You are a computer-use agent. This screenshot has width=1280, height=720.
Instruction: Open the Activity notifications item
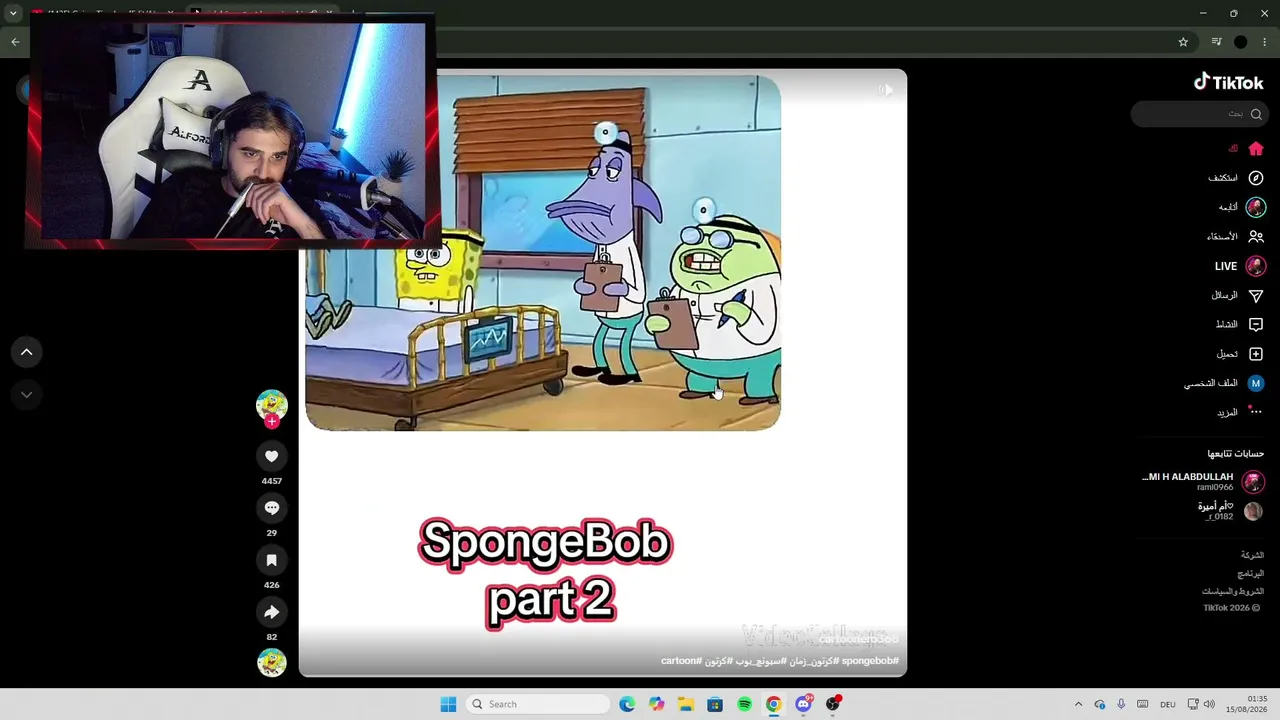1240,325
